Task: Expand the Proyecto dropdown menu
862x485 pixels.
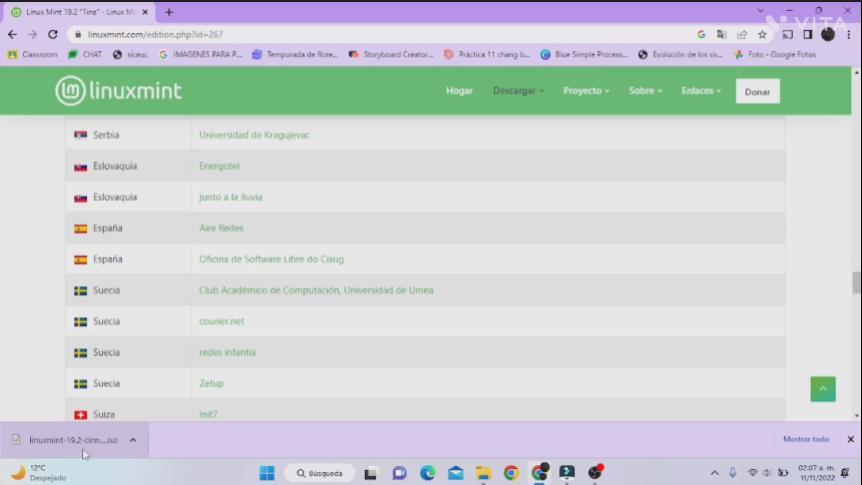Action: (x=586, y=91)
